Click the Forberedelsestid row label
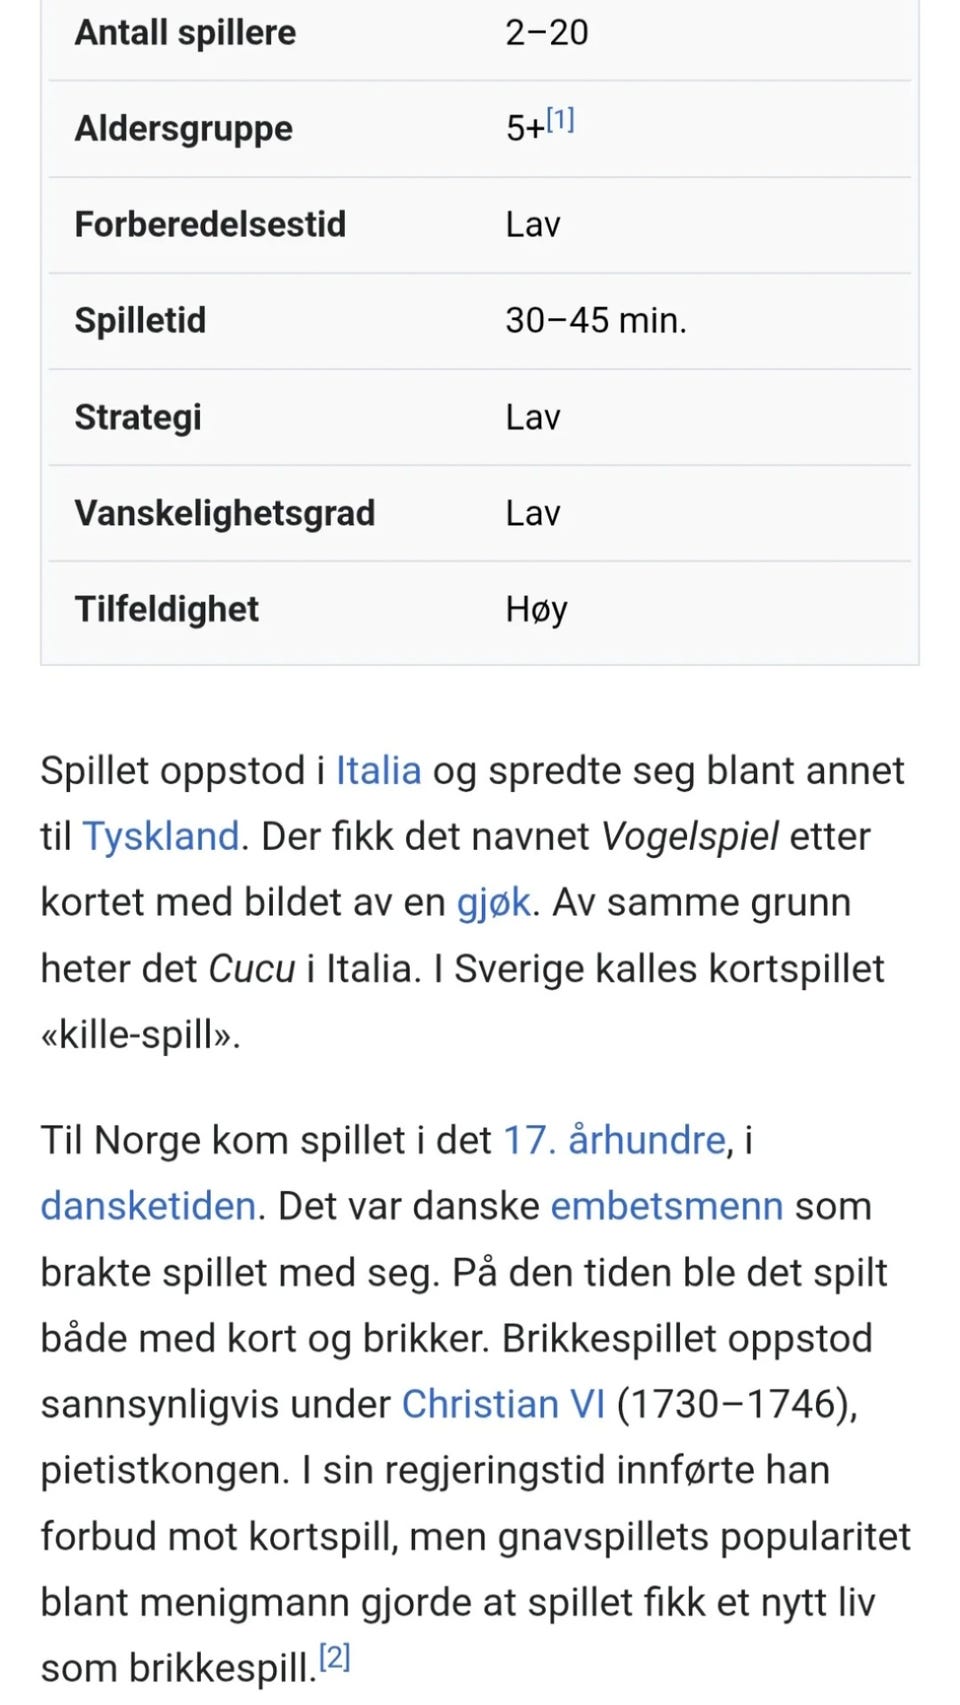 coord(210,224)
